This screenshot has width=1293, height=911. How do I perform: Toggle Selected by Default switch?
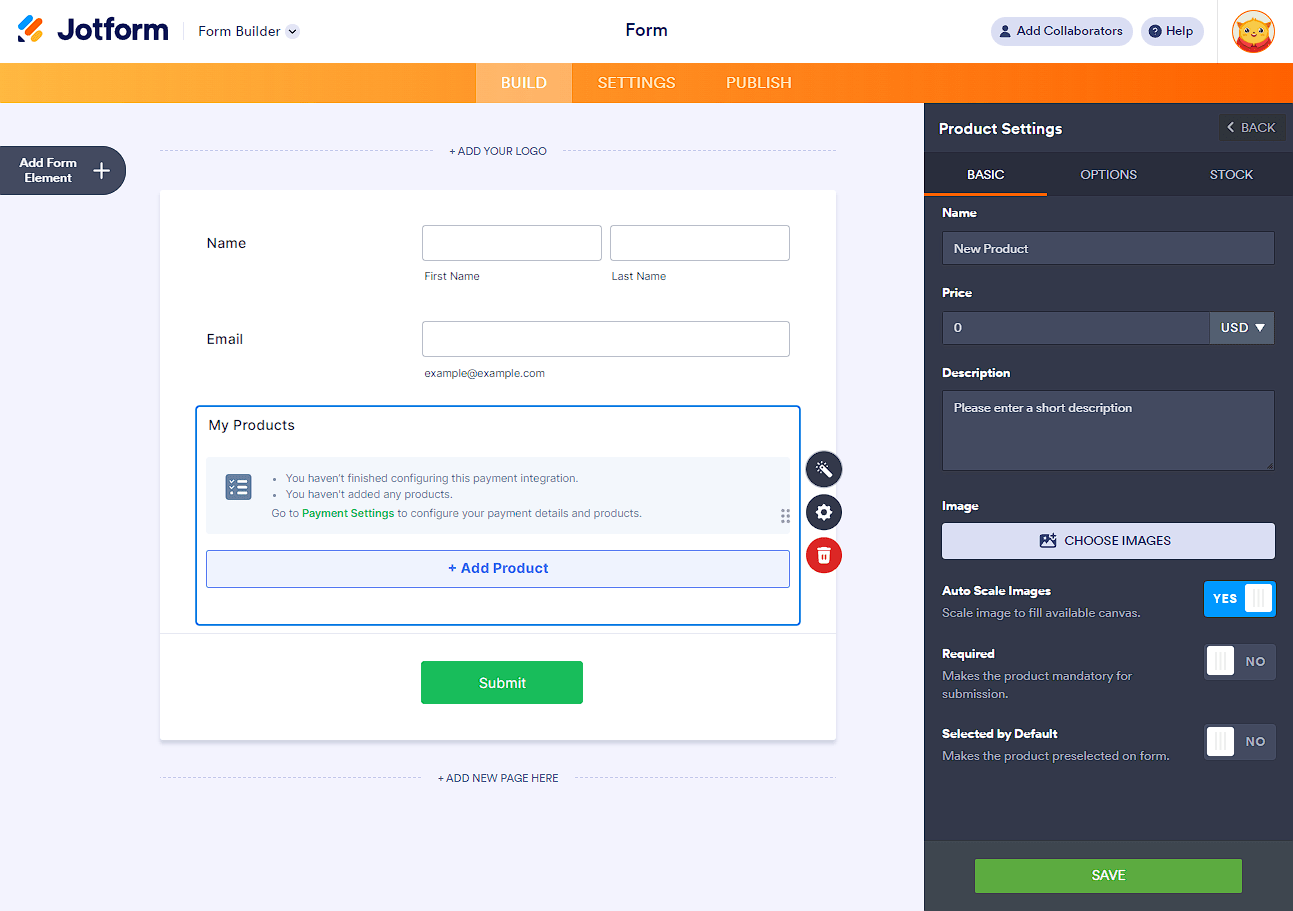[x=1239, y=742]
